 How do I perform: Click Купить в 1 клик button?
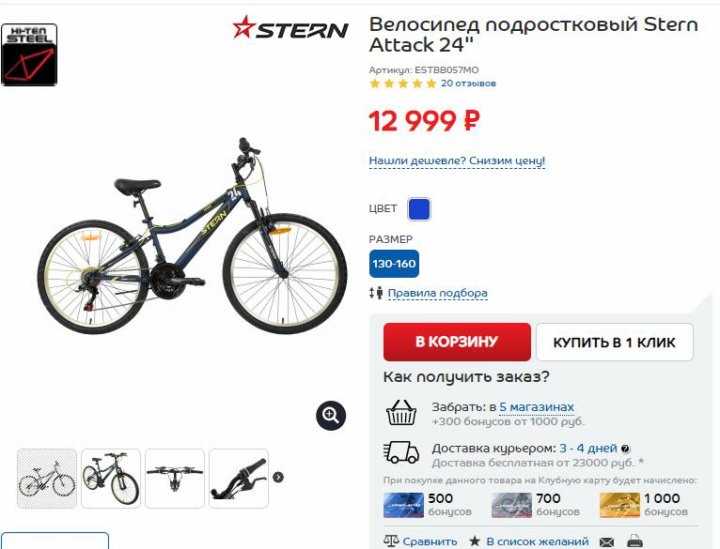coord(614,342)
